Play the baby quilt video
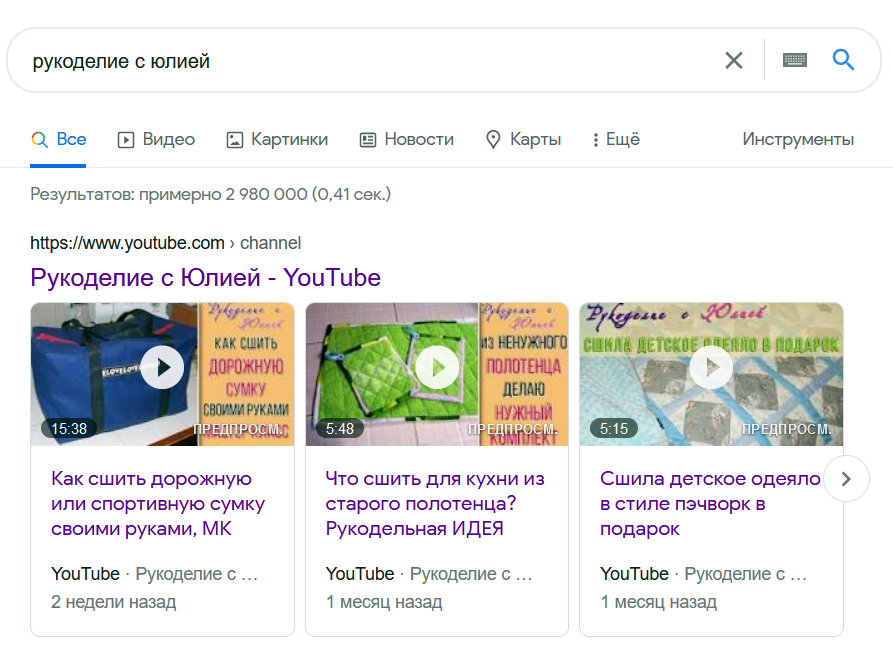Image resolution: width=893 pixels, height=670 pixels. pyautogui.click(x=711, y=367)
